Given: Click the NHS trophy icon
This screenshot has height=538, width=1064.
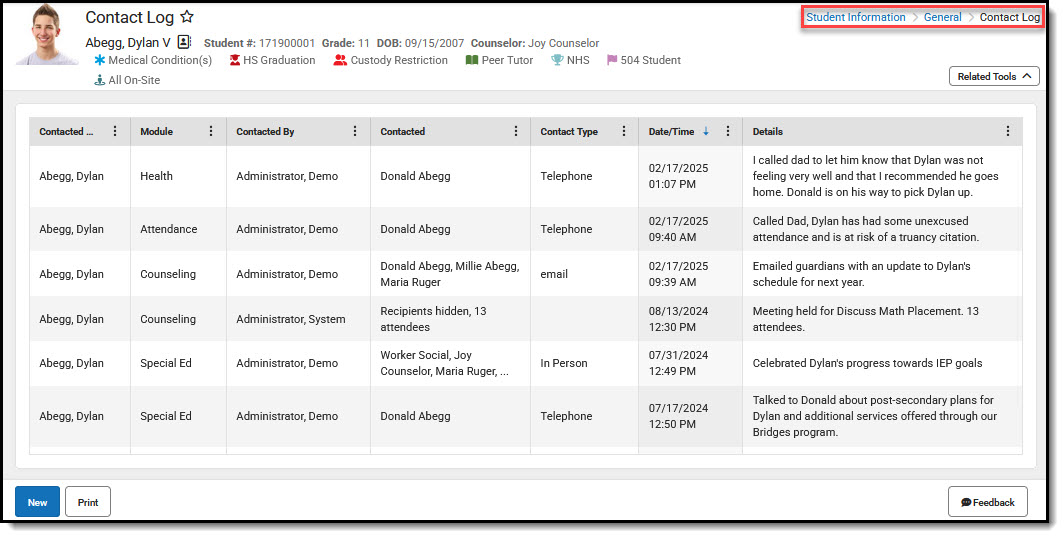Looking at the screenshot, I should pyautogui.click(x=557, y=60).
